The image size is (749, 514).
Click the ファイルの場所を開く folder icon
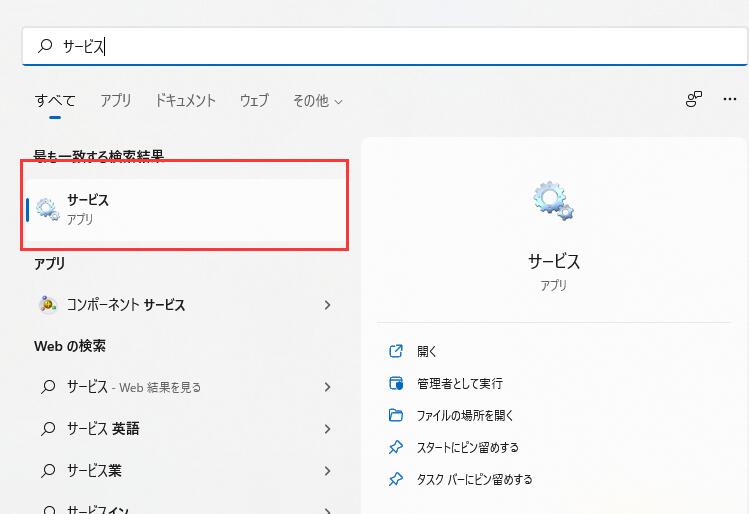coord(396,415)
